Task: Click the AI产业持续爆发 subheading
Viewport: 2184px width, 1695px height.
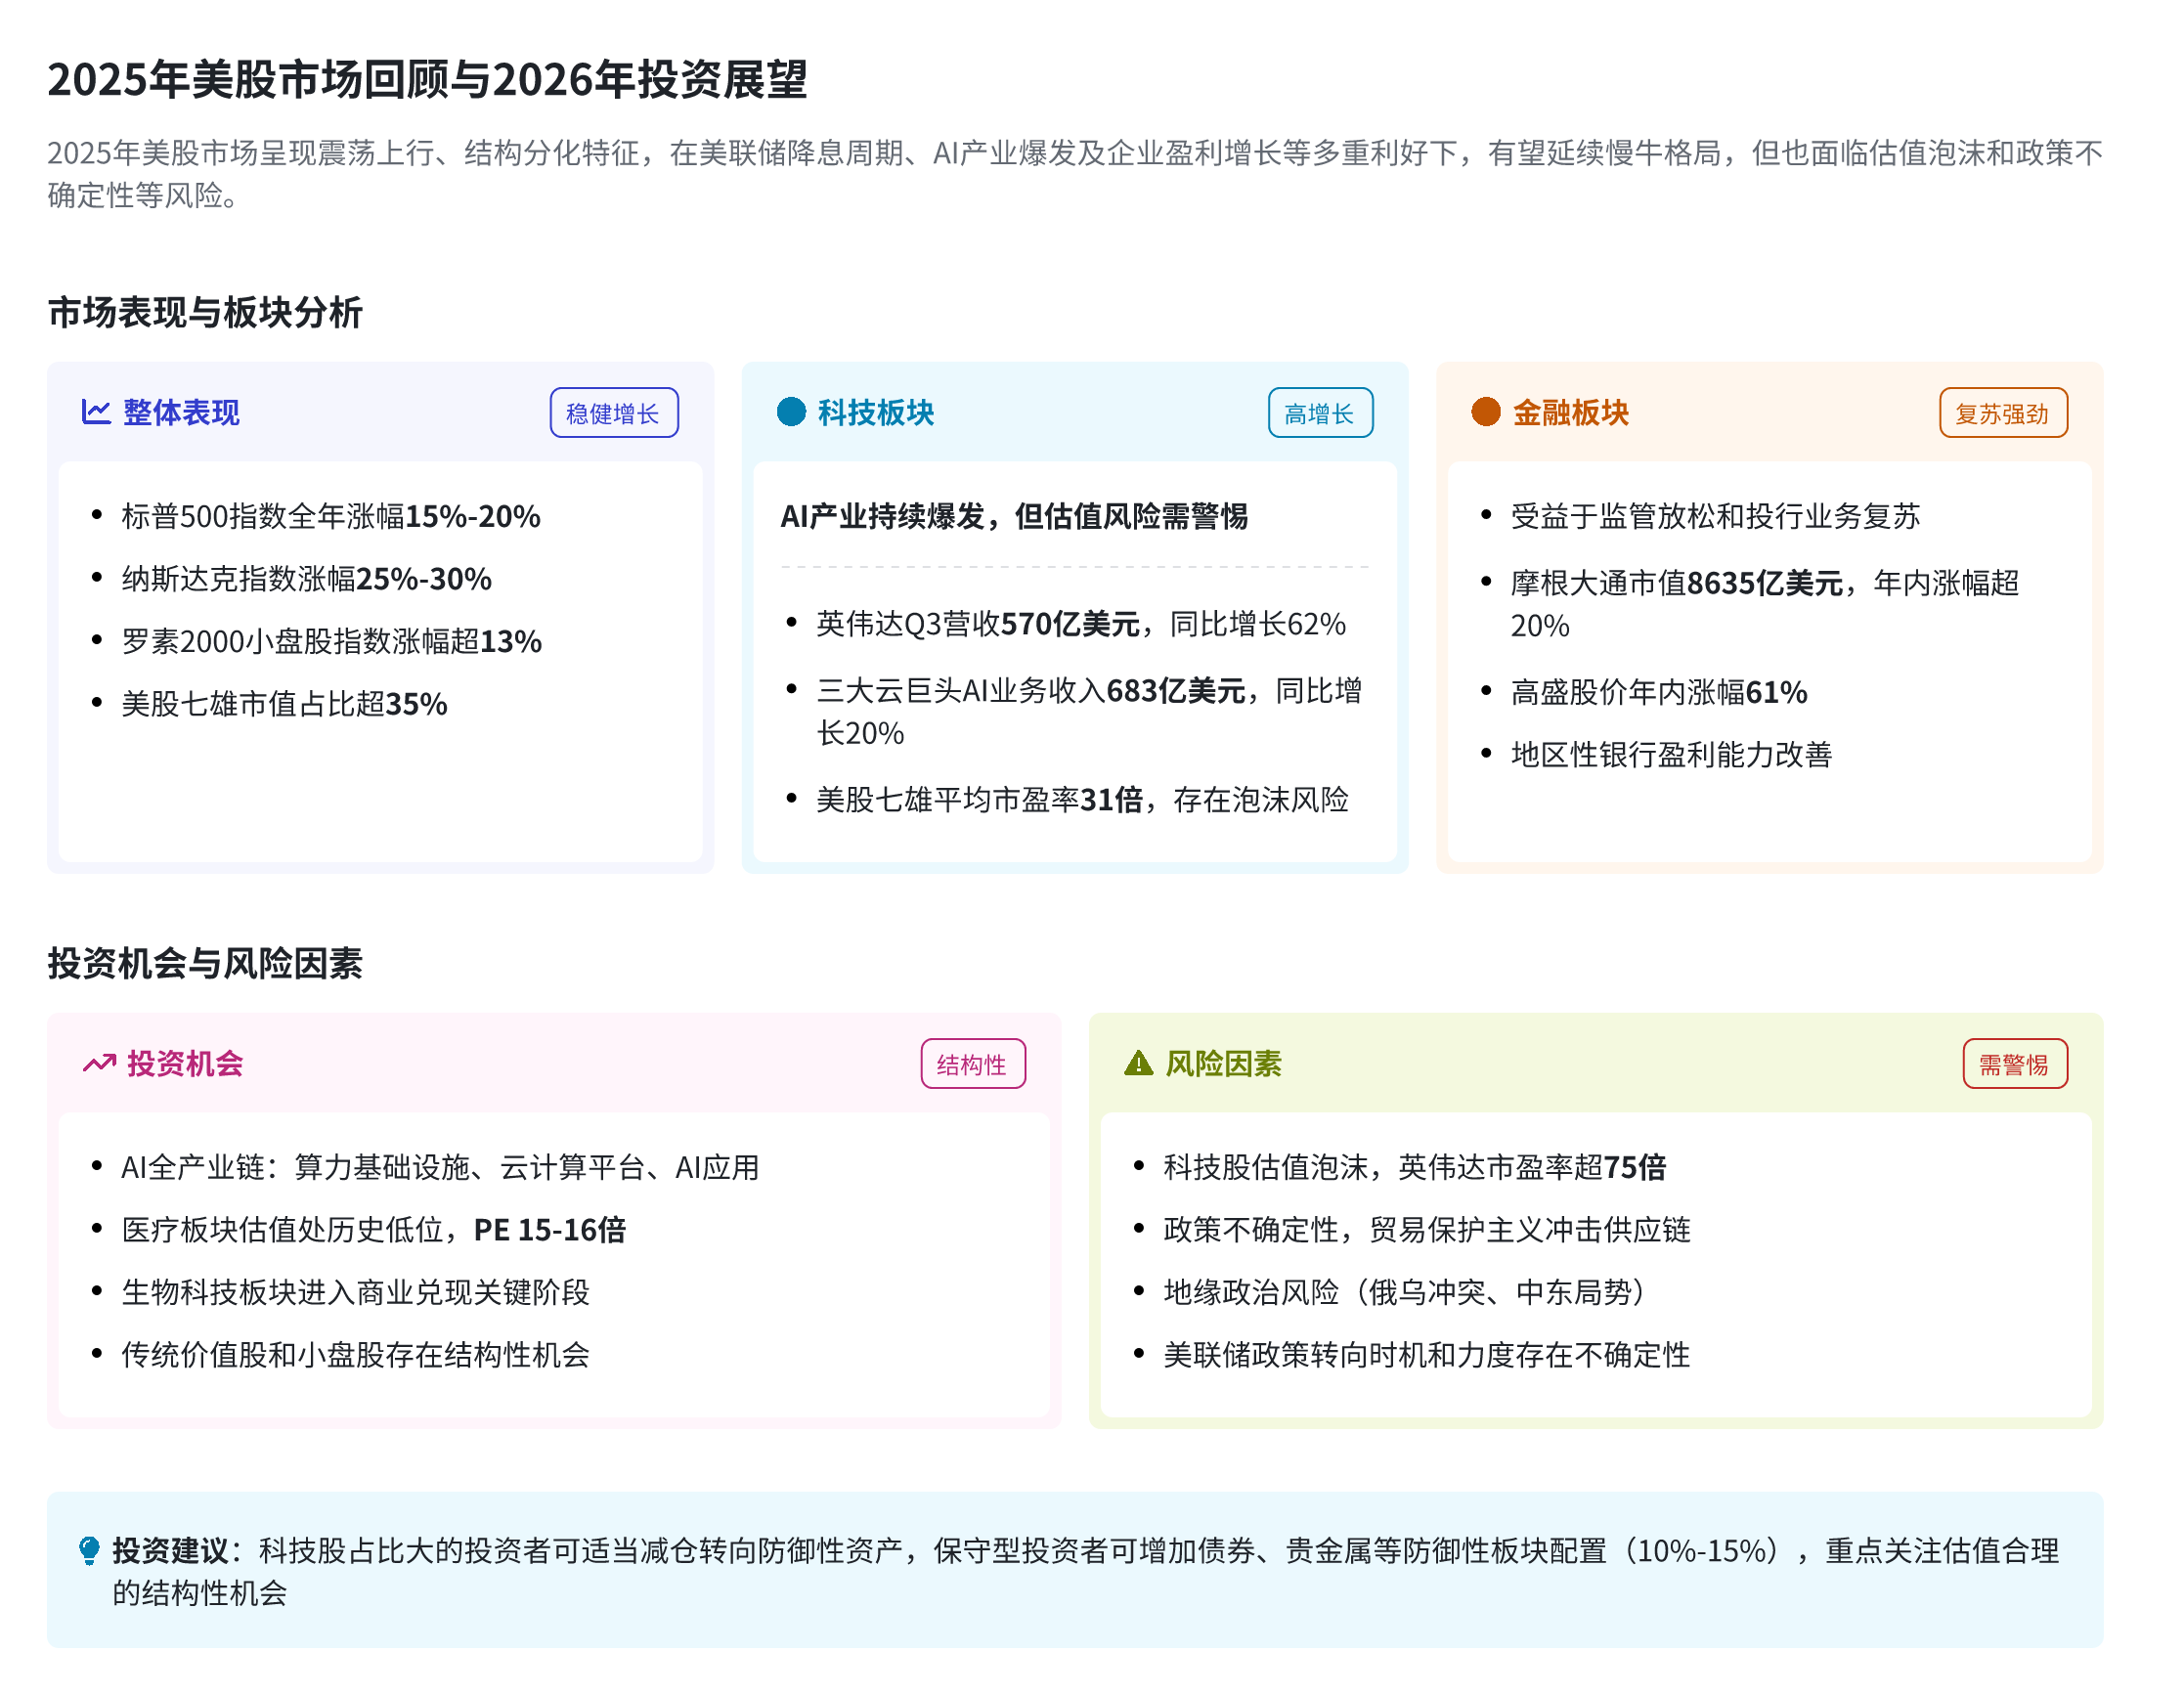Action: (x=1014, y=516)
